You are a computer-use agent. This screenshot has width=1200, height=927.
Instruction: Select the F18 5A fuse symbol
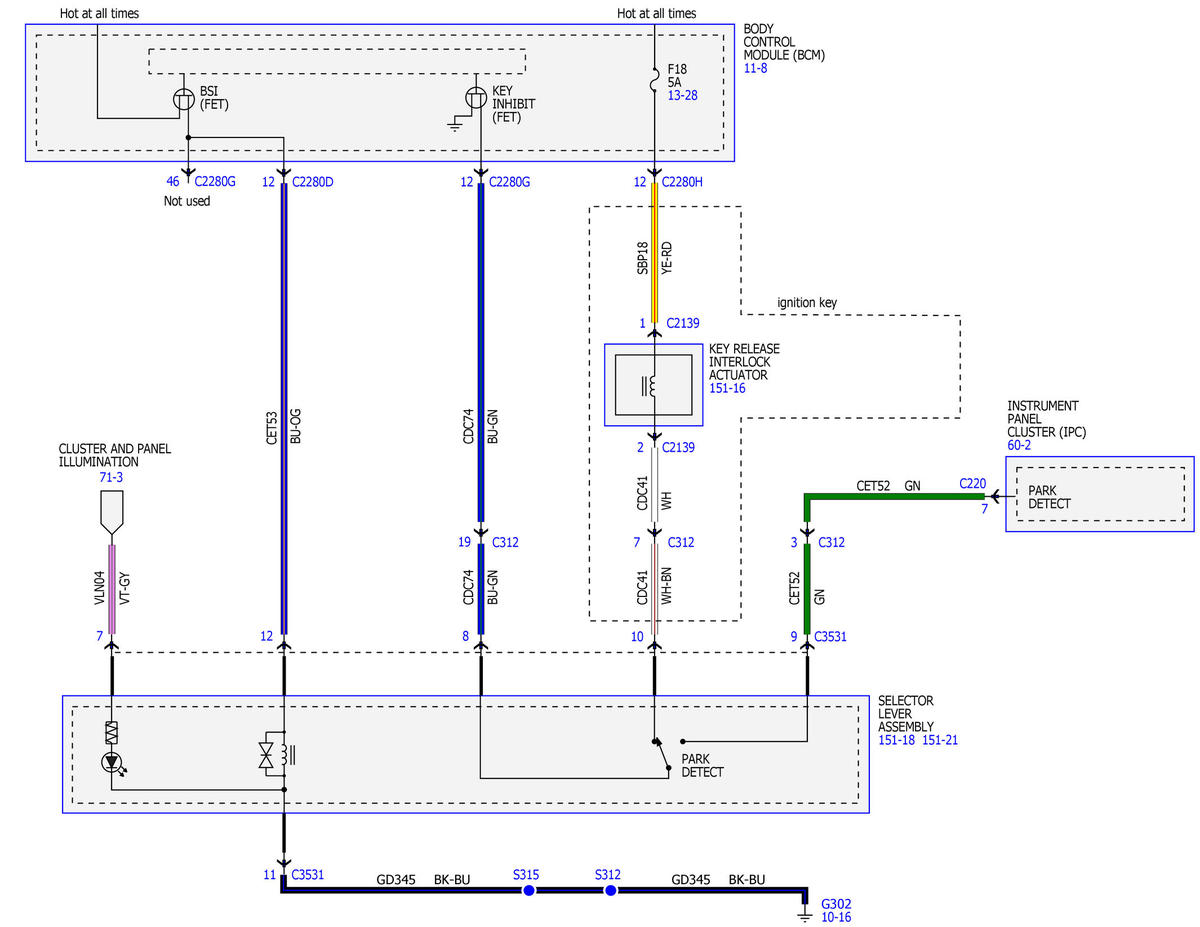[654, 79]
